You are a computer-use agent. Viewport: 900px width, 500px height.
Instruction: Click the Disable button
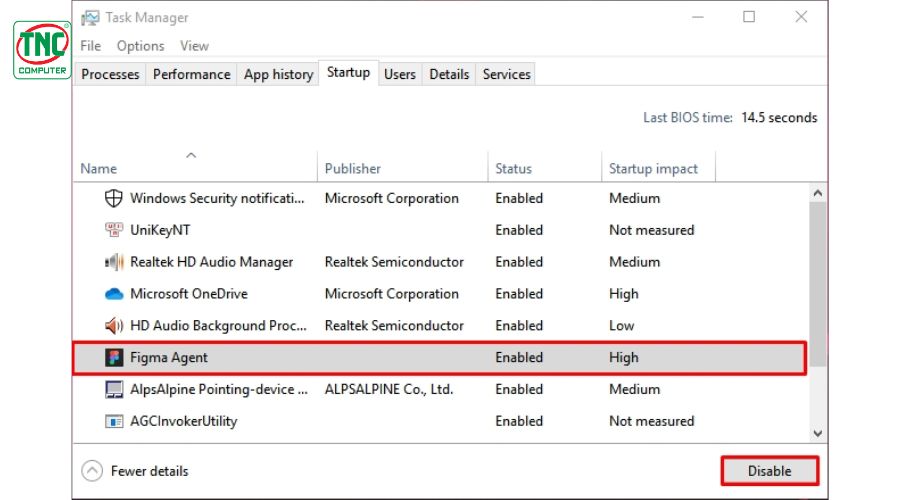tap(770, 471)
